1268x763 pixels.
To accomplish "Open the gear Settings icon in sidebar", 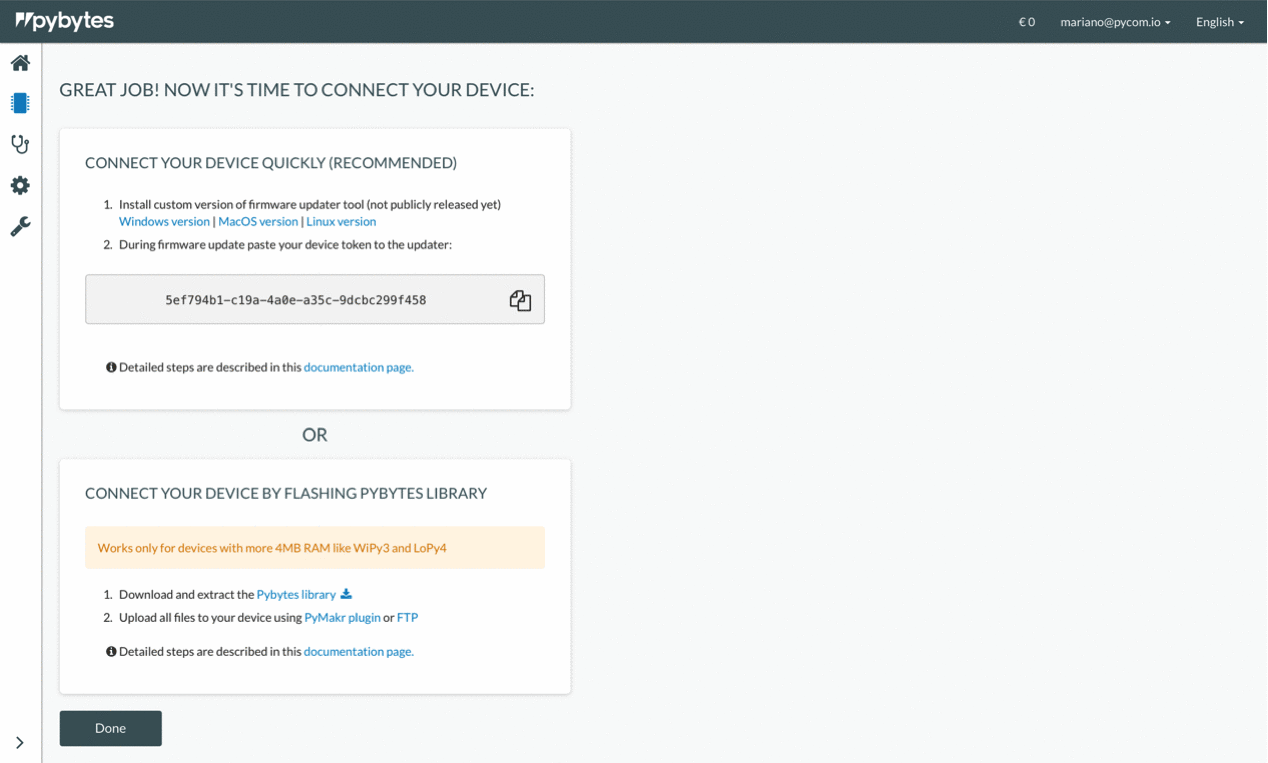I will [x=20, y=185].
